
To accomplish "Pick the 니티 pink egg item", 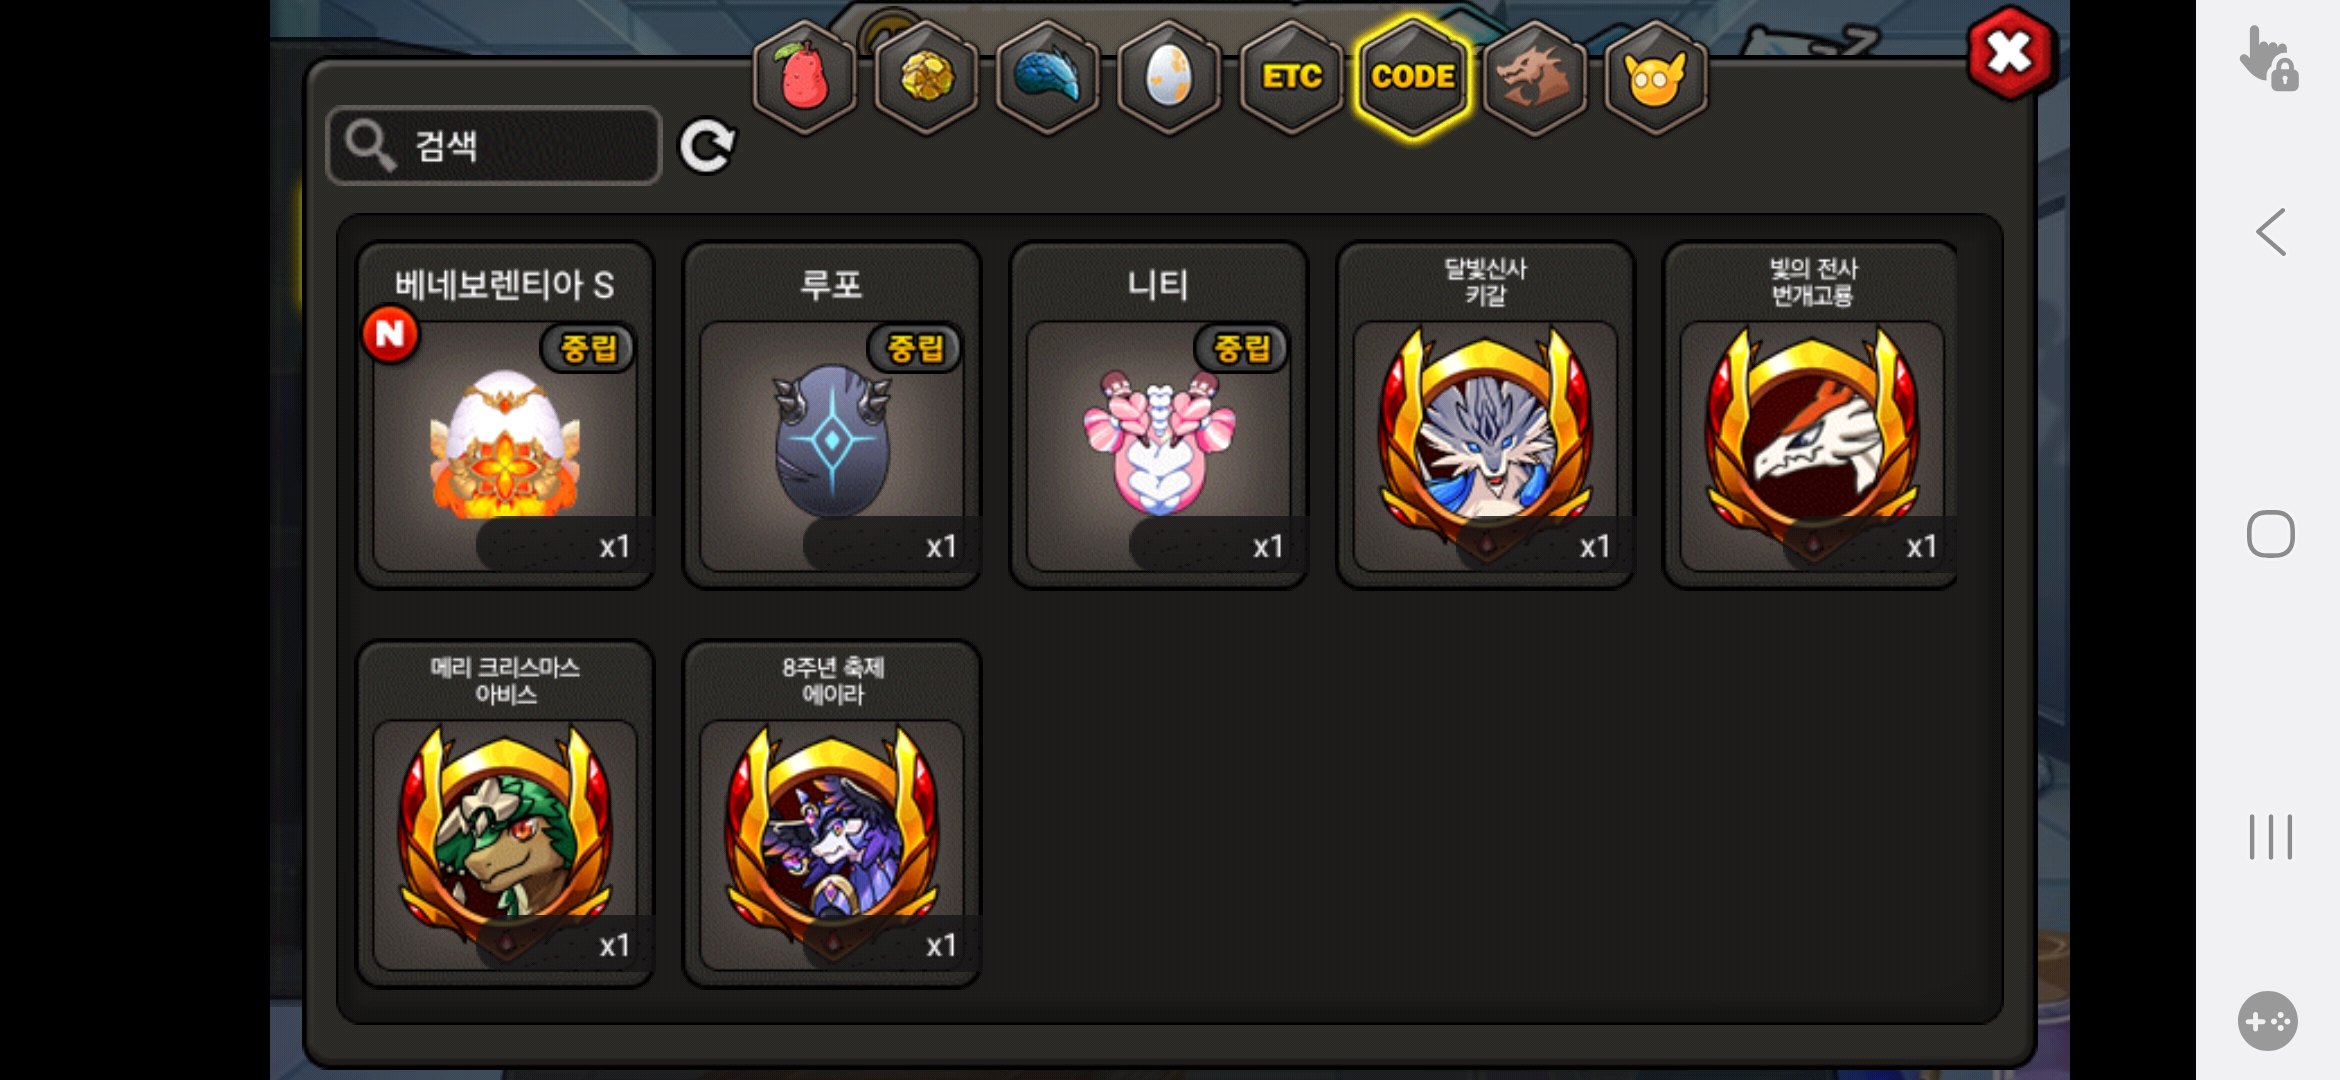I will tap(1159, 415).
